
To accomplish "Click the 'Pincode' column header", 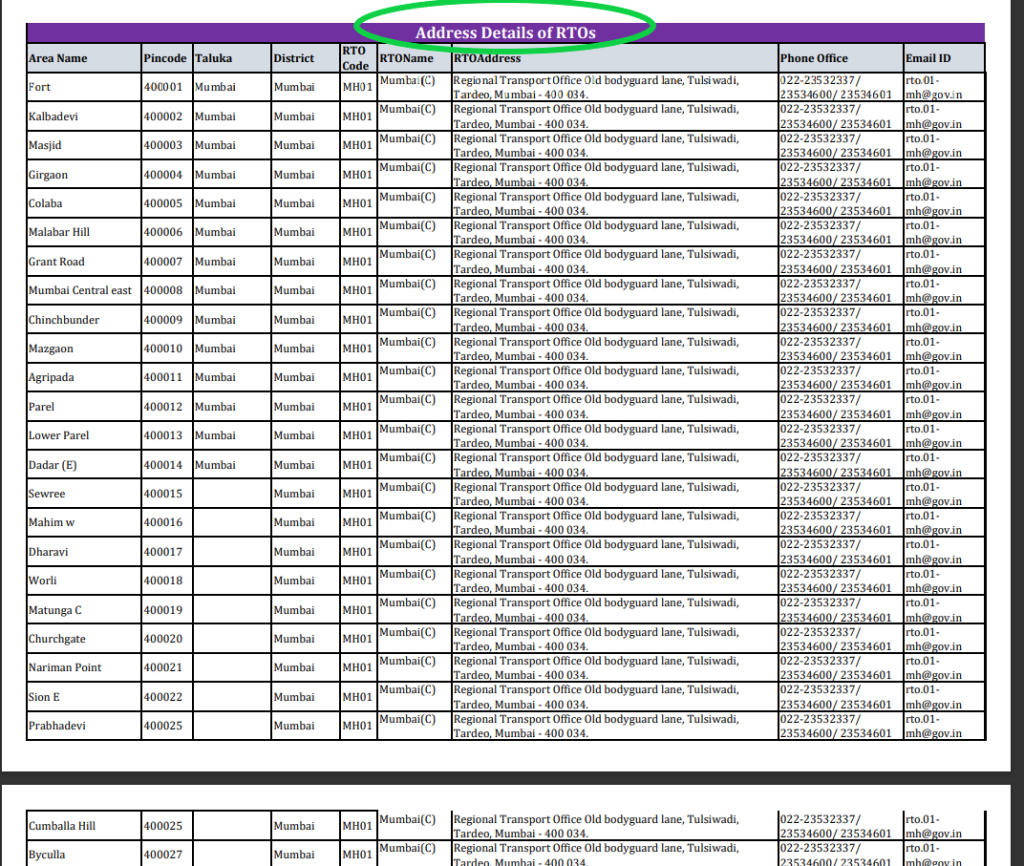I will [165, 58].
